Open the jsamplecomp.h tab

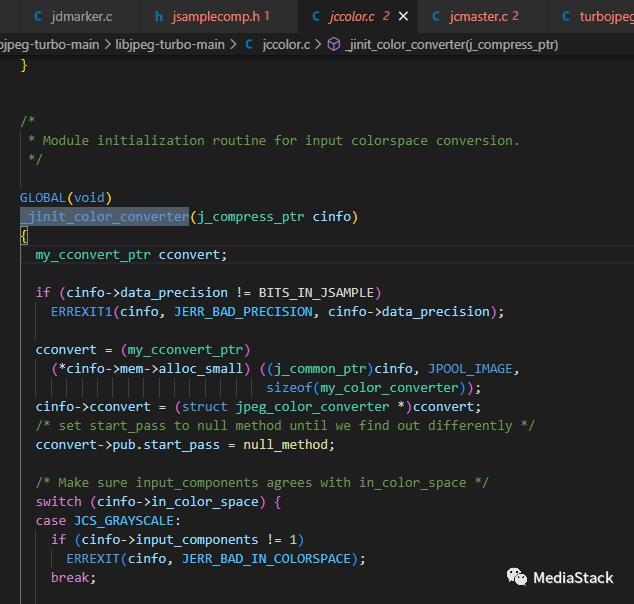215,17
